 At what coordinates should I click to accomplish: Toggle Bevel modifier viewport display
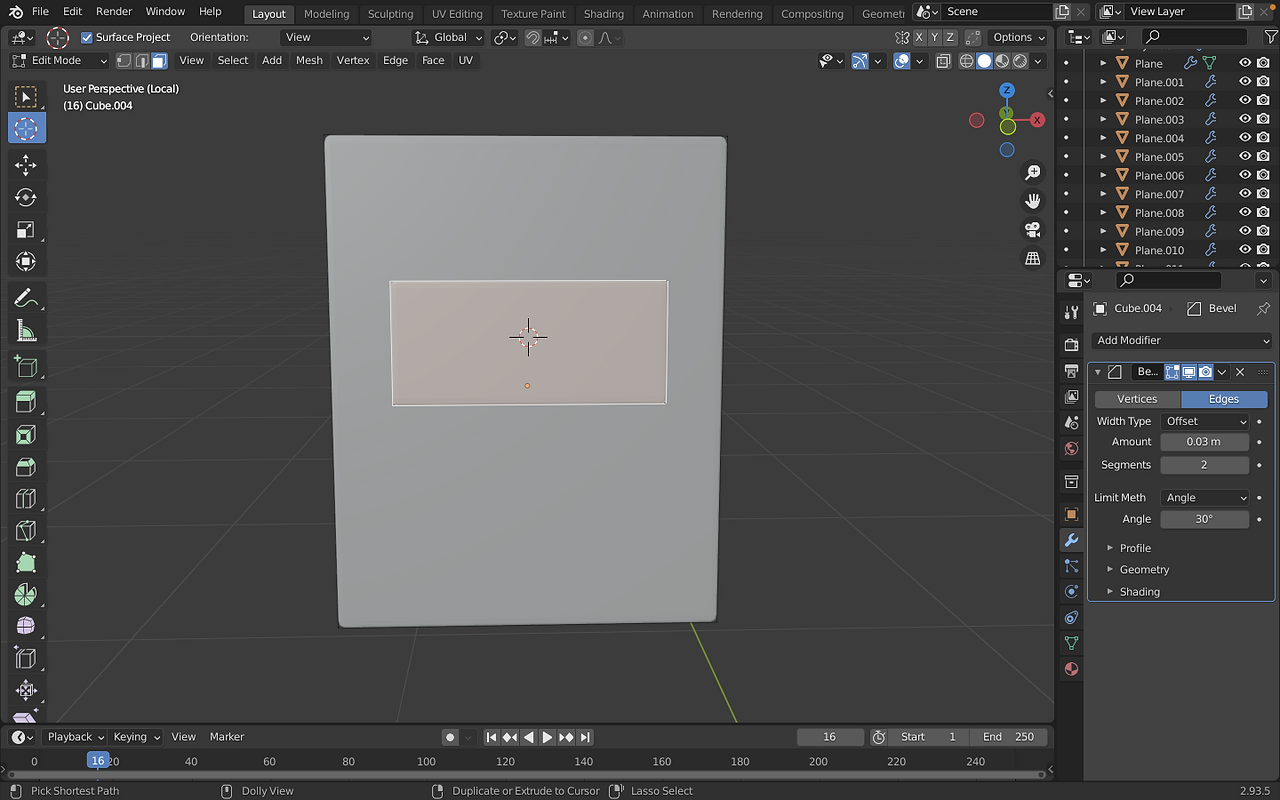pyautogui.click(x=1189, y=372)
